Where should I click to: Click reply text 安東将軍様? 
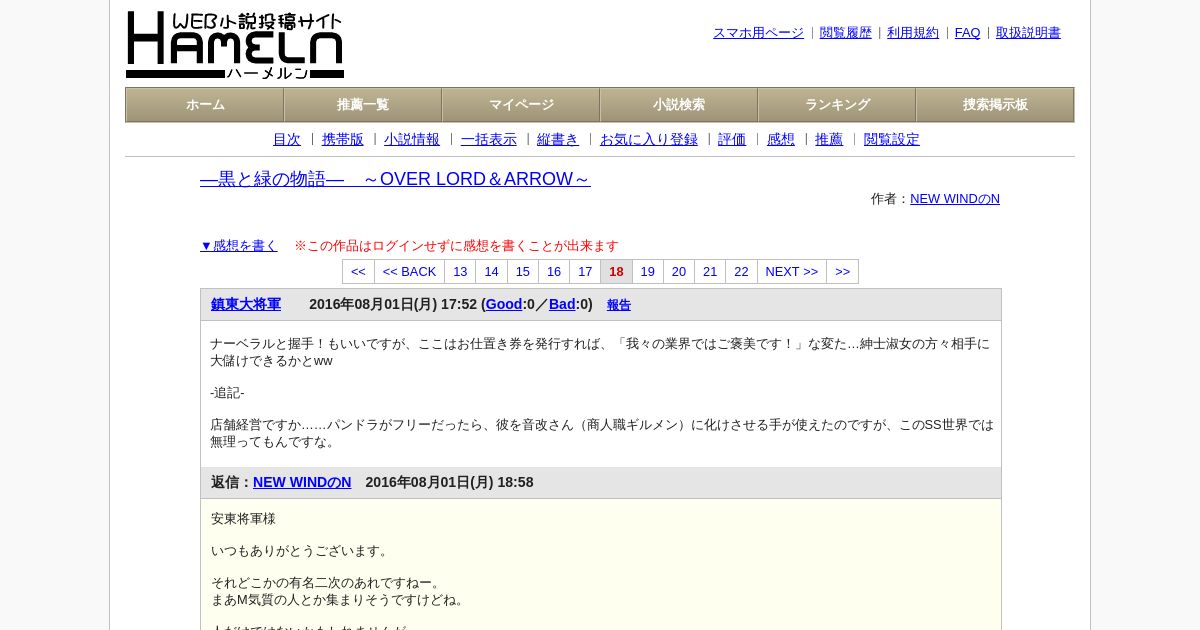pyautogui.click(x=243, y=519)
